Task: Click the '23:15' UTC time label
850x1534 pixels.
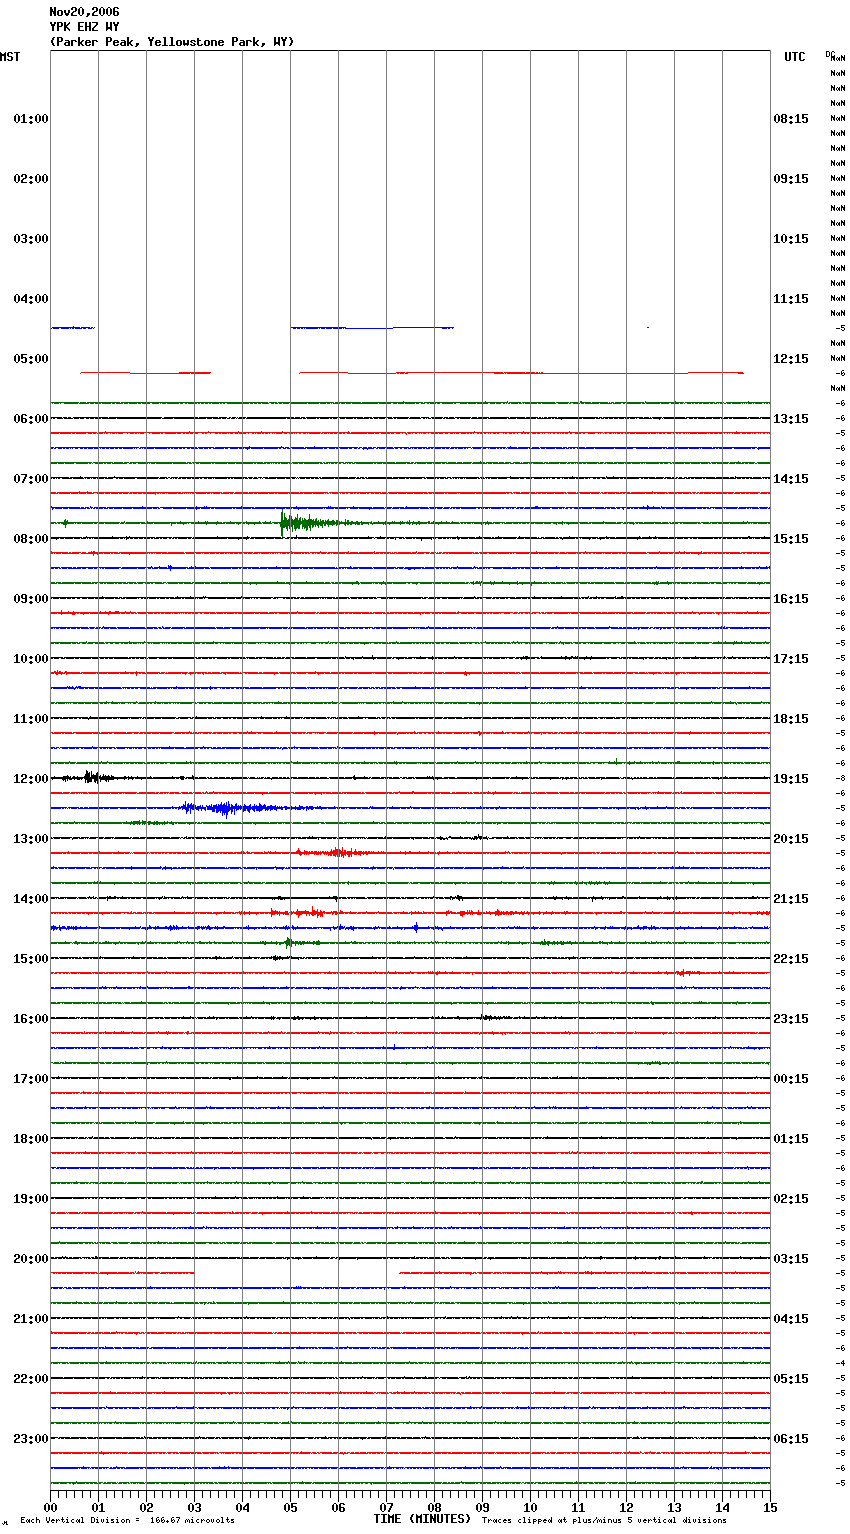Action: click(x=791, y=1019)
